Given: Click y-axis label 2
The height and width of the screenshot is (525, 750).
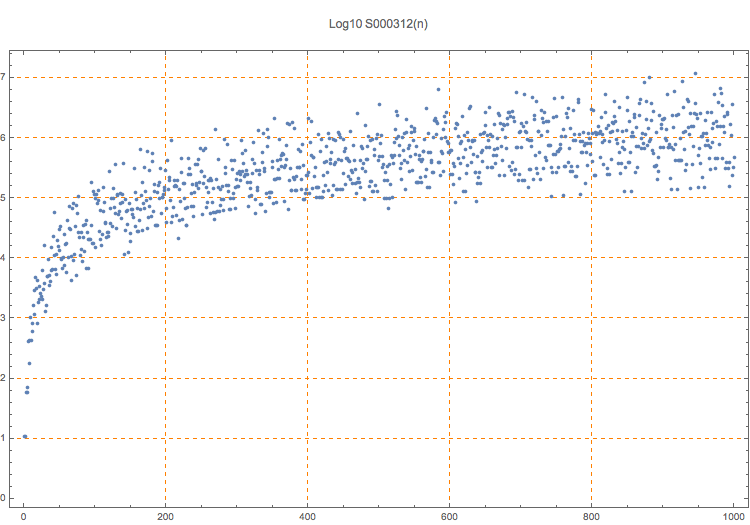Looking at the screenshot, I should pyautogui.click(x=2, y=378).
